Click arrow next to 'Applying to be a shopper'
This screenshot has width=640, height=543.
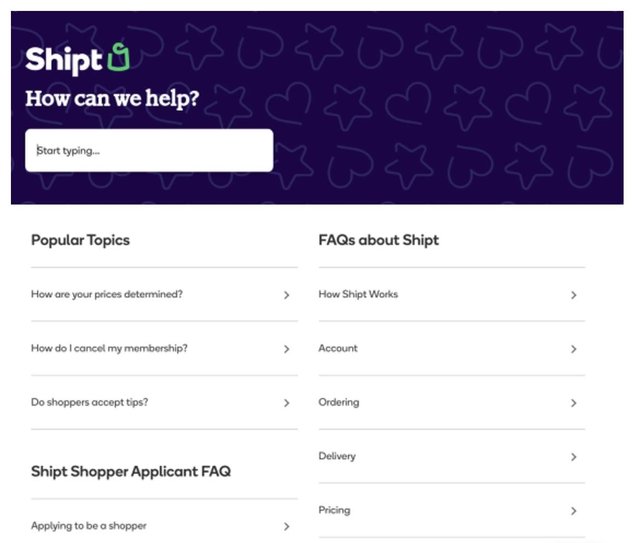(287, 526)
